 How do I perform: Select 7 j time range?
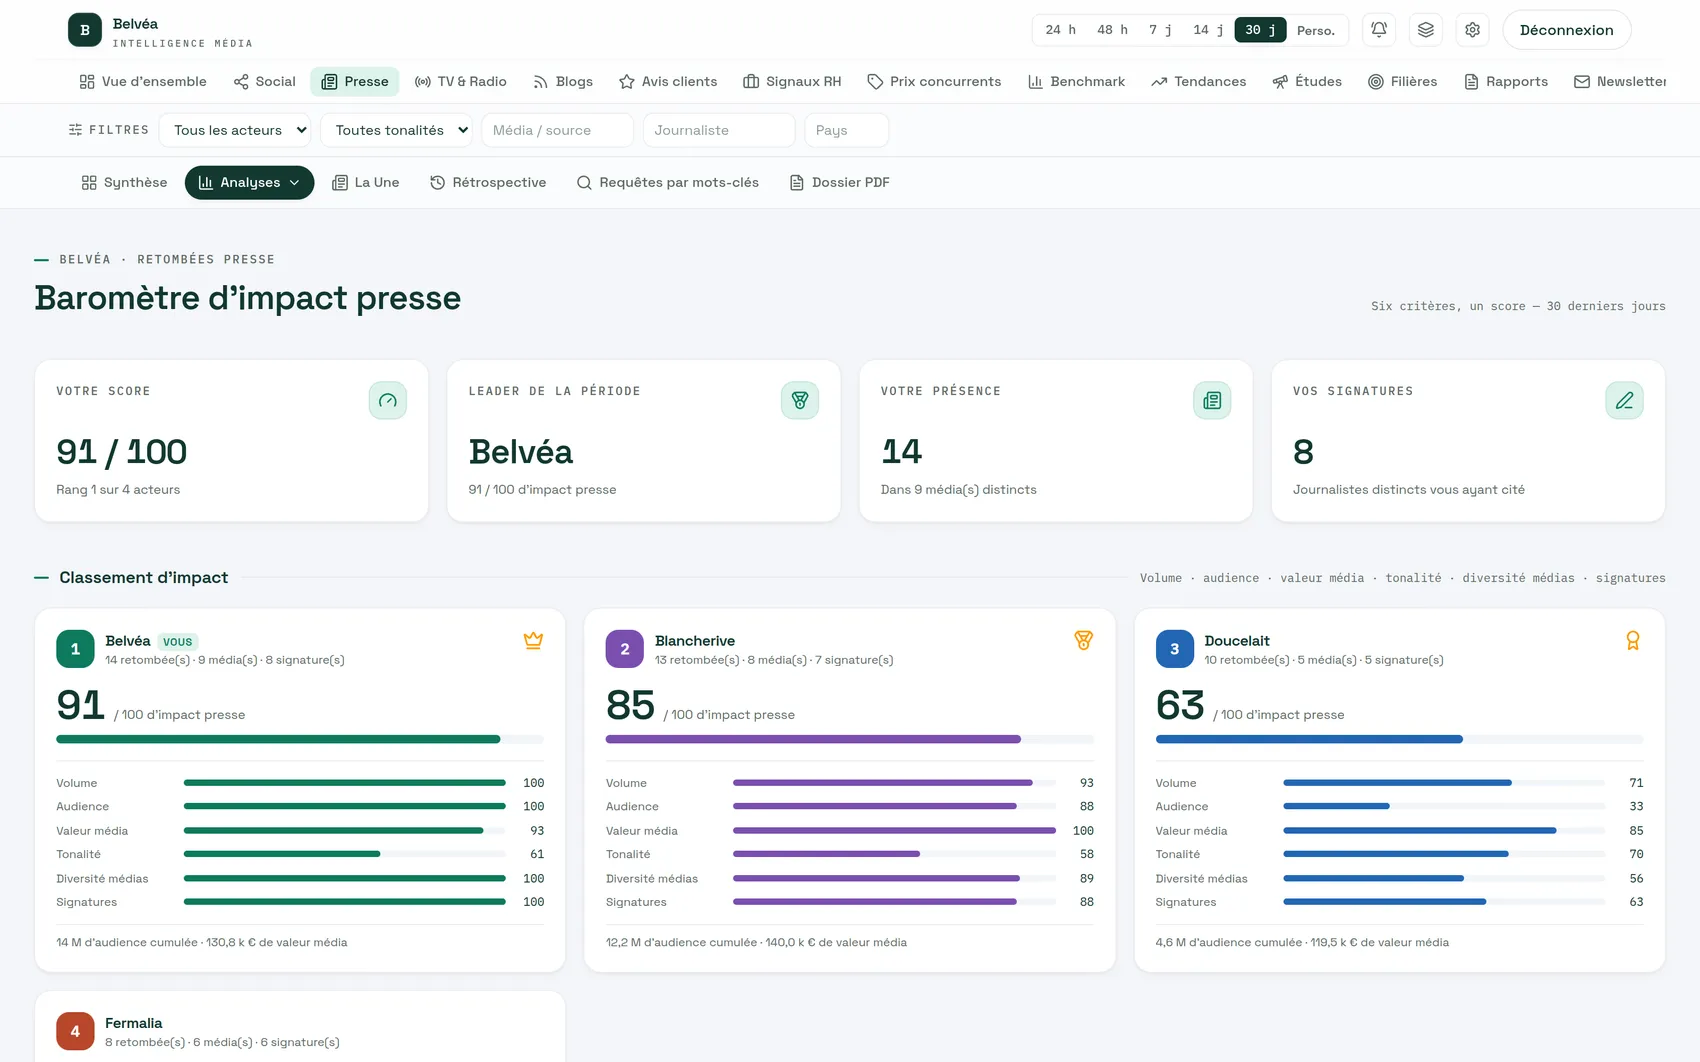pos(1160,30)
